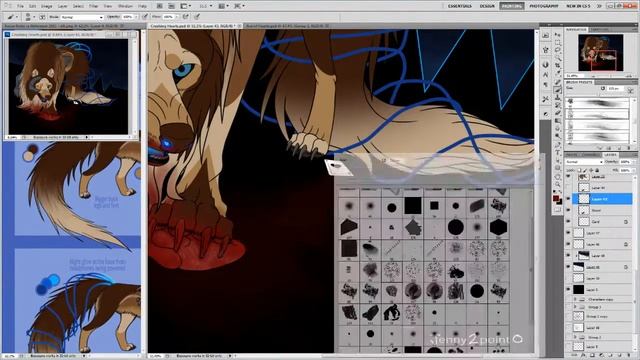640x360 pixels.
Task: Select the Pen tool
Action: (x=558, y=144)
